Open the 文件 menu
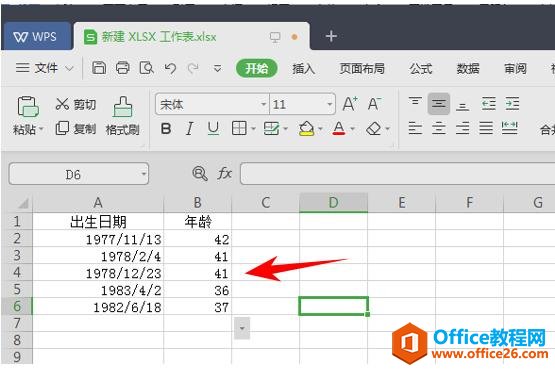The image size is (555, 371). [45, 68]
